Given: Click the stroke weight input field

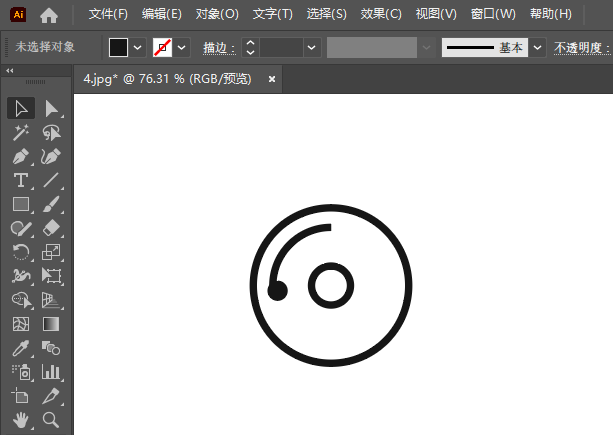Looking at the screenshot, I should point(281,48).
